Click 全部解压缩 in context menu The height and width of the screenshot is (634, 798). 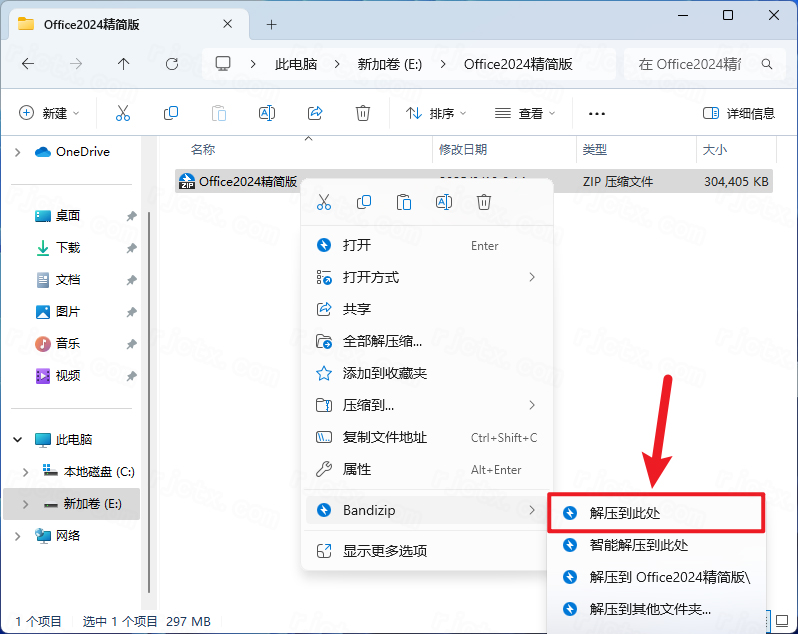[382, 341]
